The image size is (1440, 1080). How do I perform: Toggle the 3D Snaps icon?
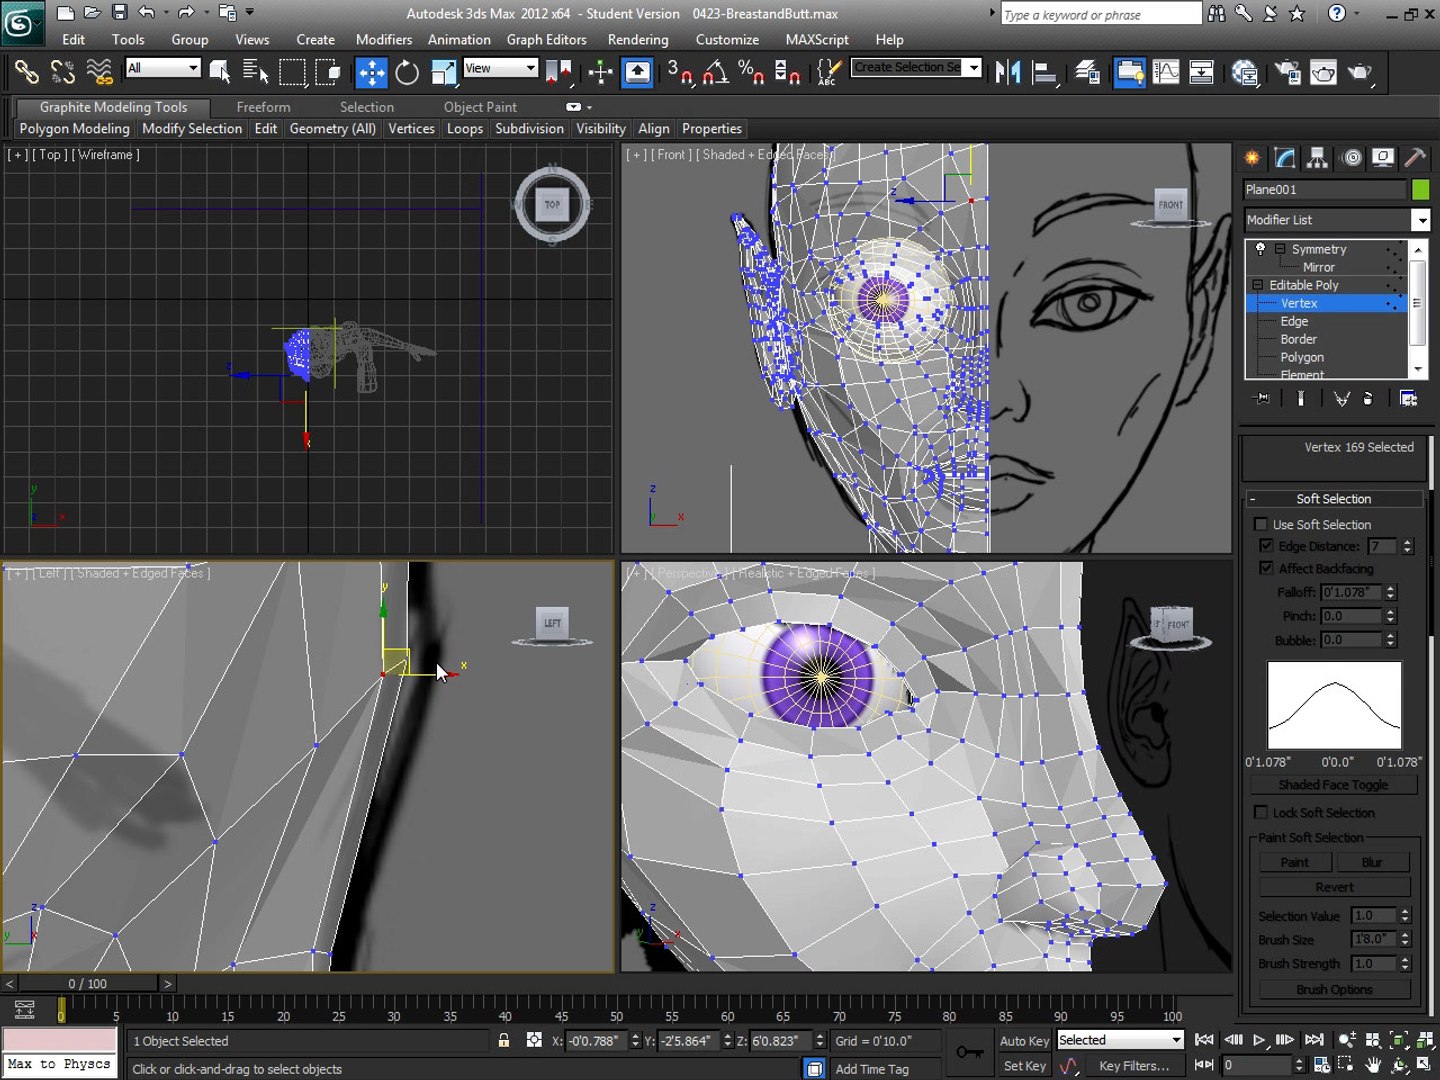pyautogui.click(x=680, y=72)
